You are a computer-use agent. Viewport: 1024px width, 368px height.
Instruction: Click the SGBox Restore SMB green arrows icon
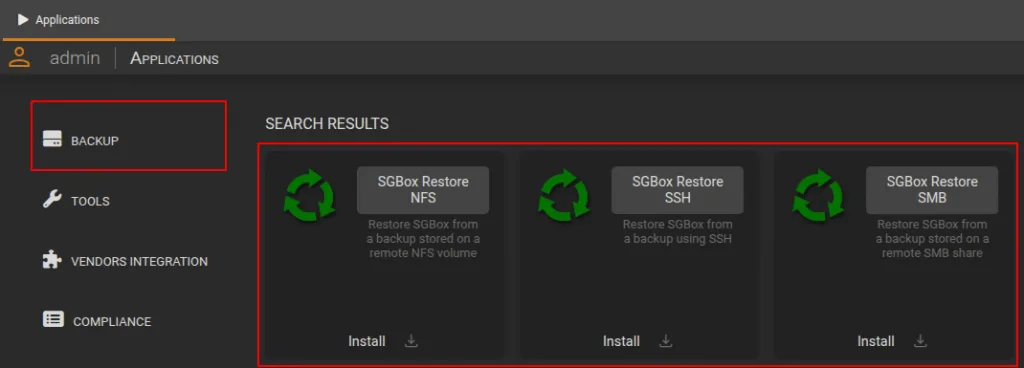coord(819,195)
